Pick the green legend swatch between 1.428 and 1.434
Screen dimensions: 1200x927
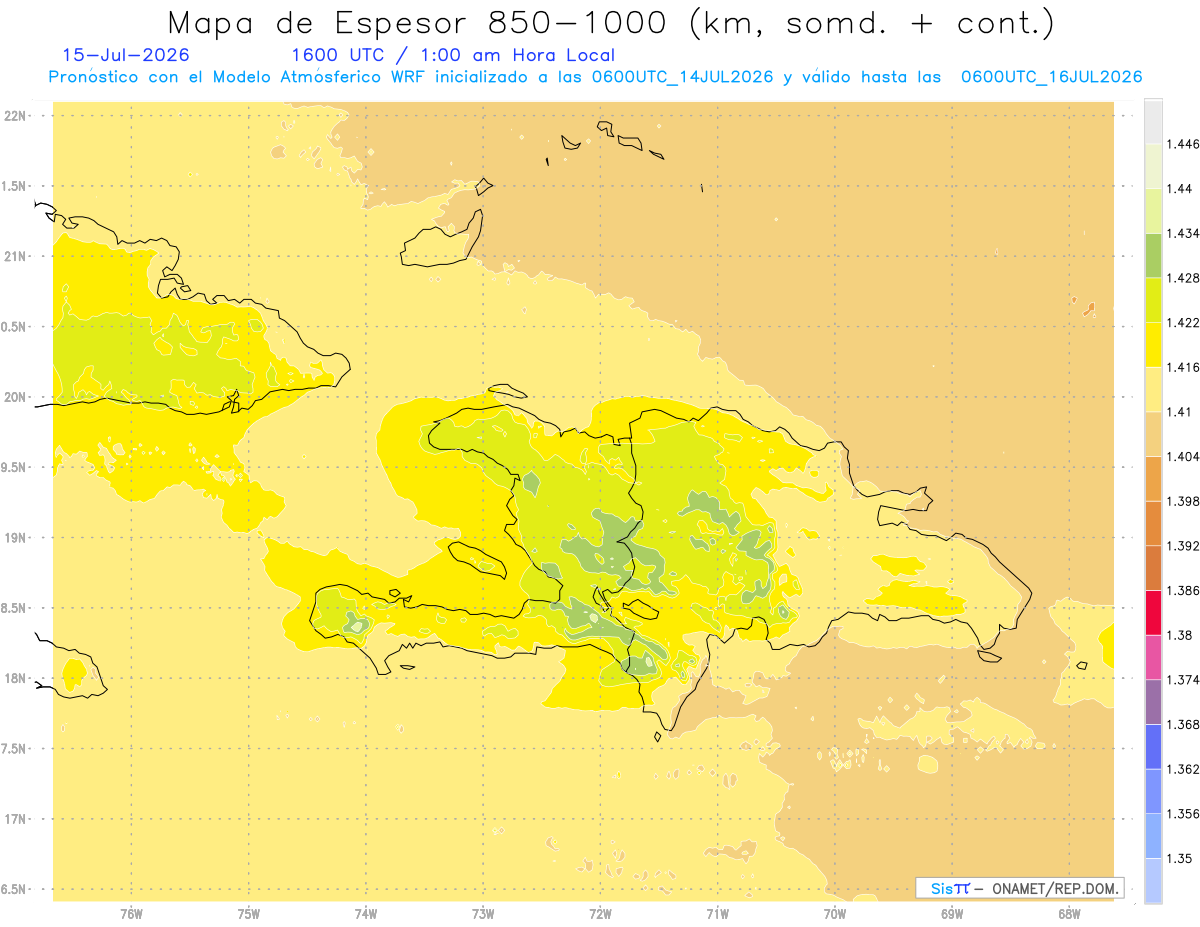(1153, 255)
